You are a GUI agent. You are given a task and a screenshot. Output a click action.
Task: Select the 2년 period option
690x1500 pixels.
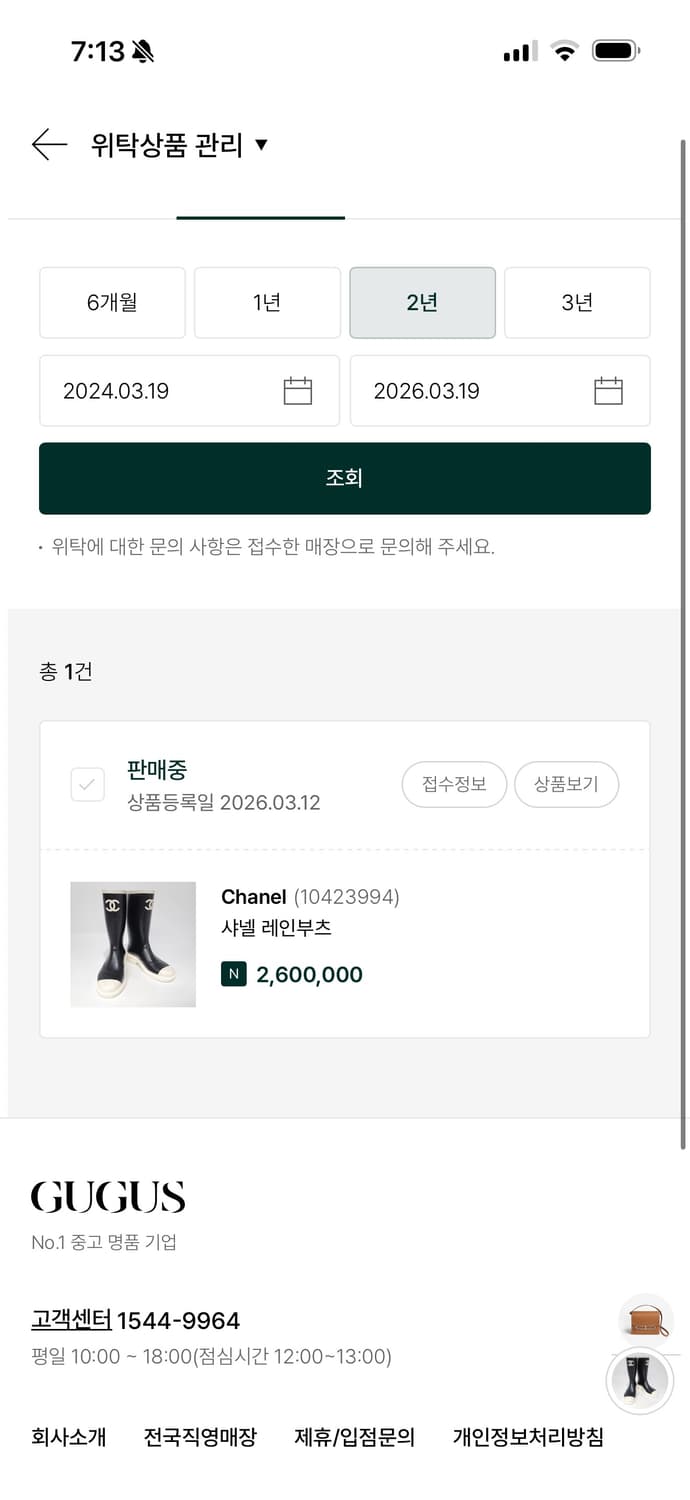(422, 302)
